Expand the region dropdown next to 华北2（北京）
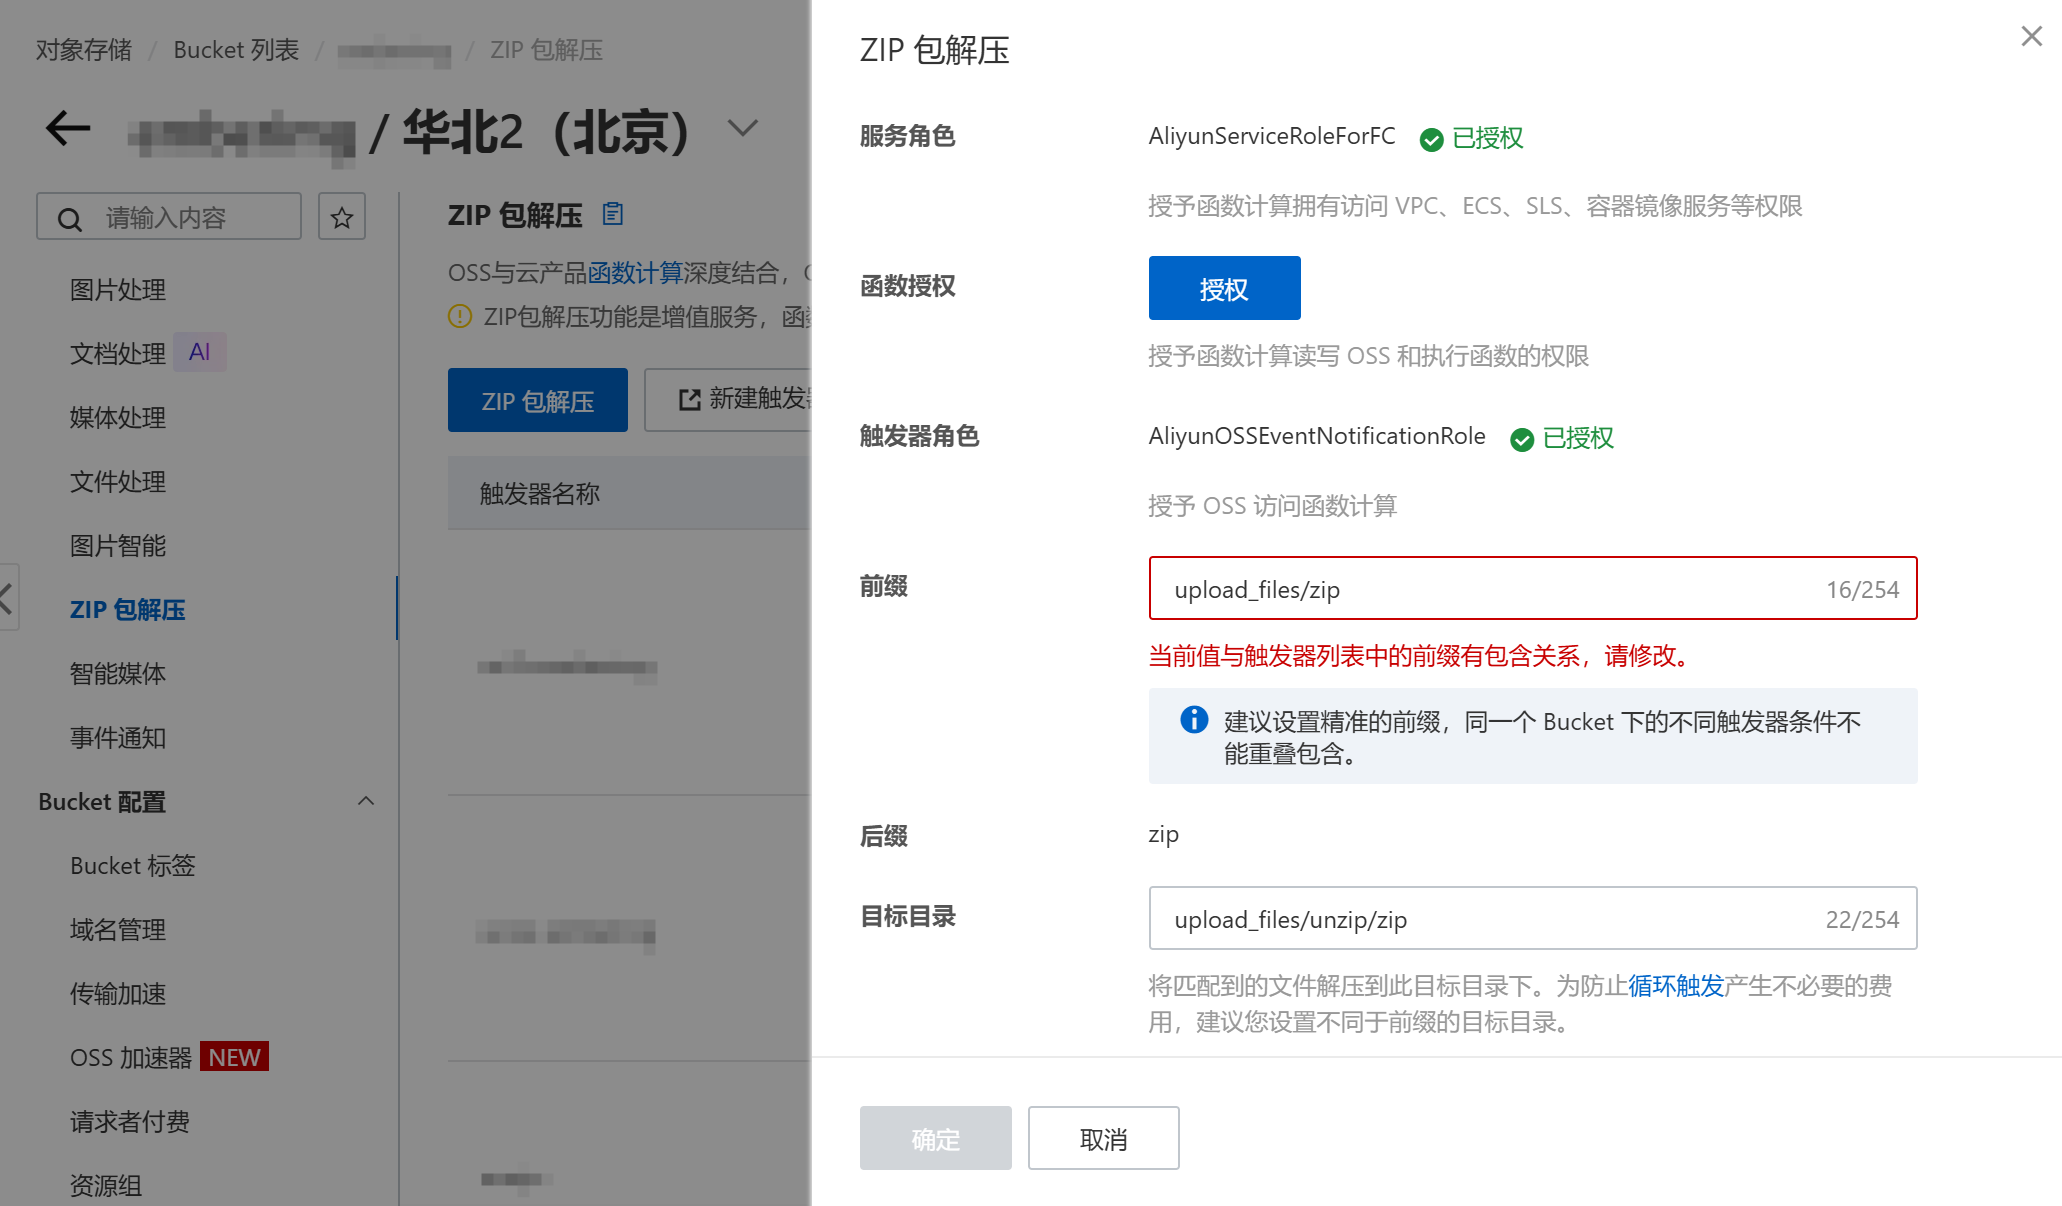The image size is (2062, 1206). pos(743,128)
